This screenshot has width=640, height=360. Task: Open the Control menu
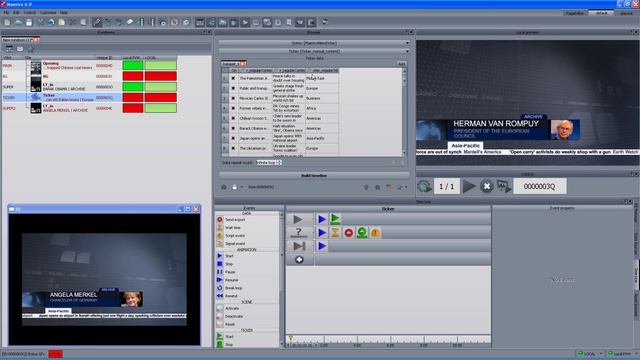pos(29,13)
